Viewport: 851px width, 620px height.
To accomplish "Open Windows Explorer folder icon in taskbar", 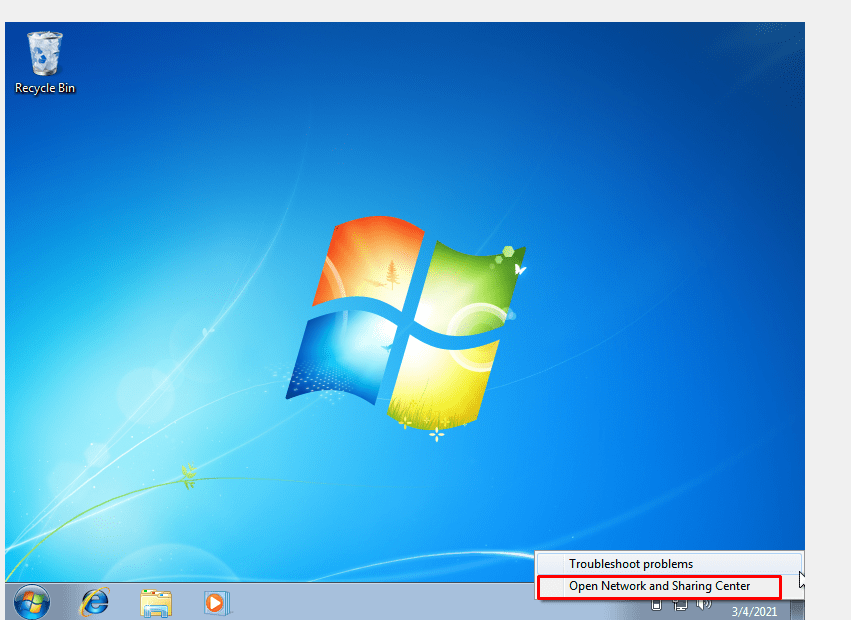I will 156,602.
